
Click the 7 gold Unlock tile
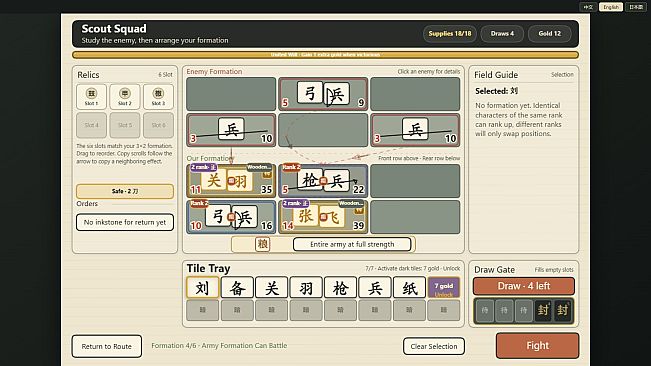[x=444, y=287]
